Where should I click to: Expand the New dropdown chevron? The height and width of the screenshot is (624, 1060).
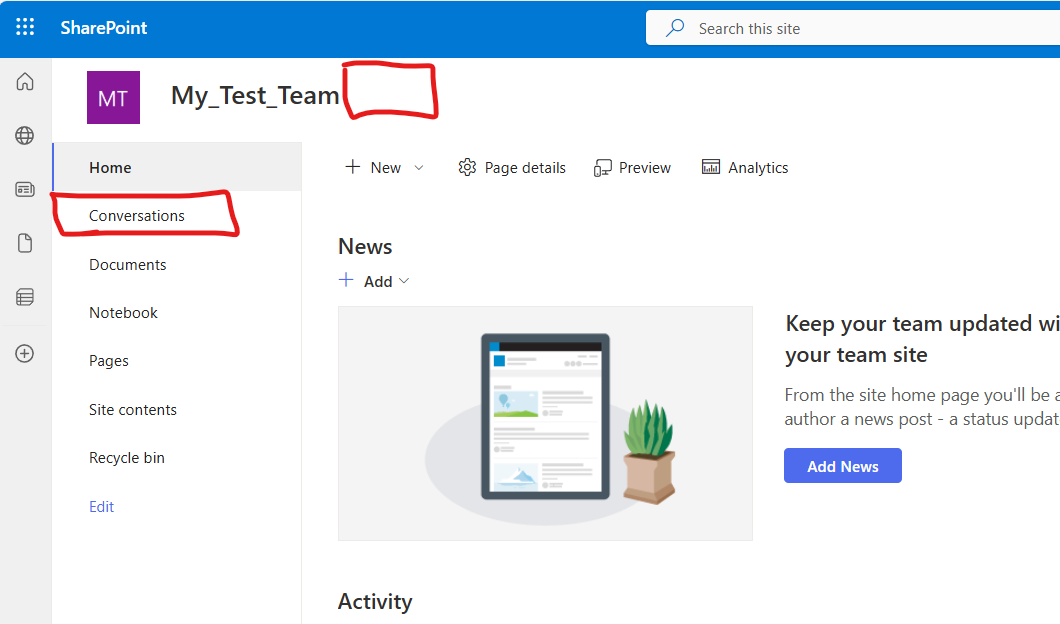419,168
